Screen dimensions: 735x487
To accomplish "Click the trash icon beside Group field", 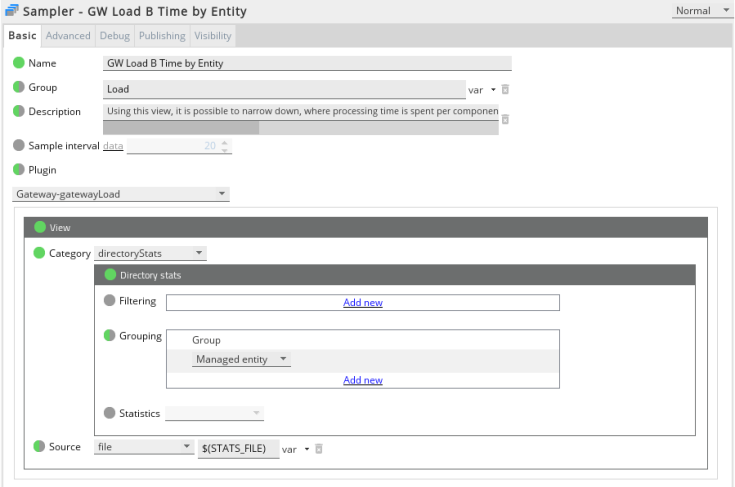I will [x=505, y=89].
